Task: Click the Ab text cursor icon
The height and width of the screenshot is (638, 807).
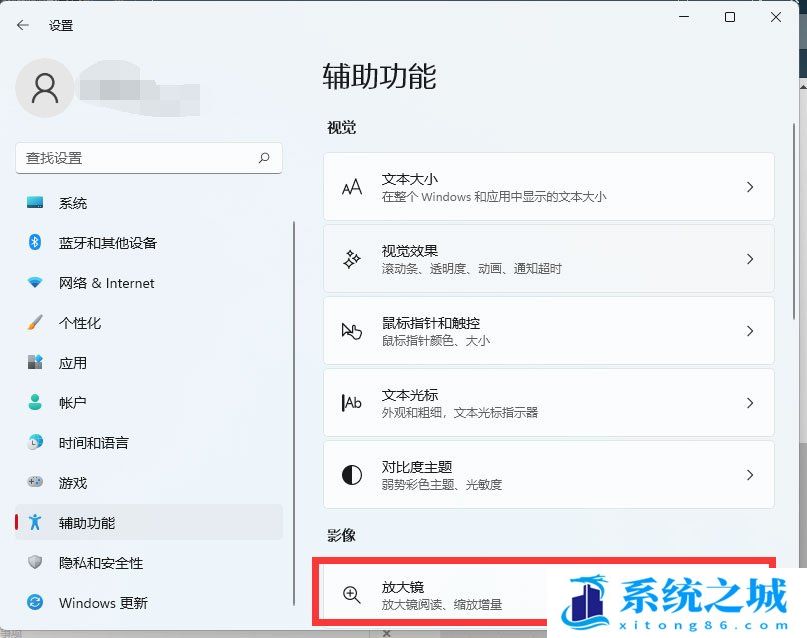Action: pyautogui.click(x=351, y=402)
